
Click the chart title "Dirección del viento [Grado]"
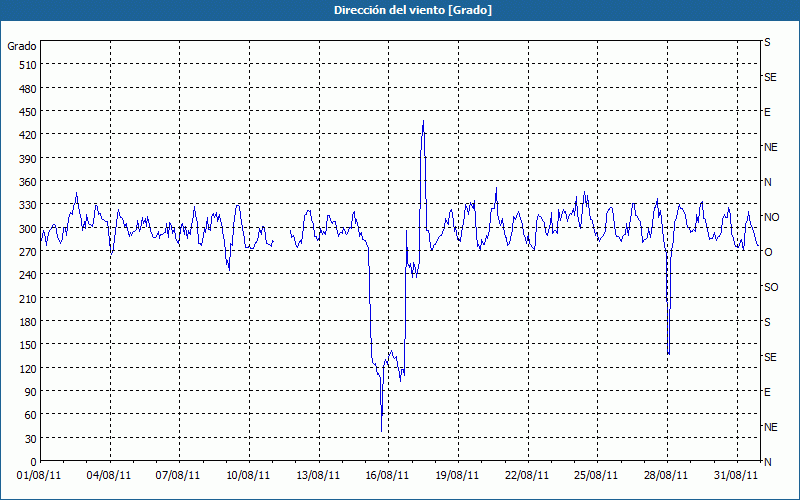[x=413, y=10]
